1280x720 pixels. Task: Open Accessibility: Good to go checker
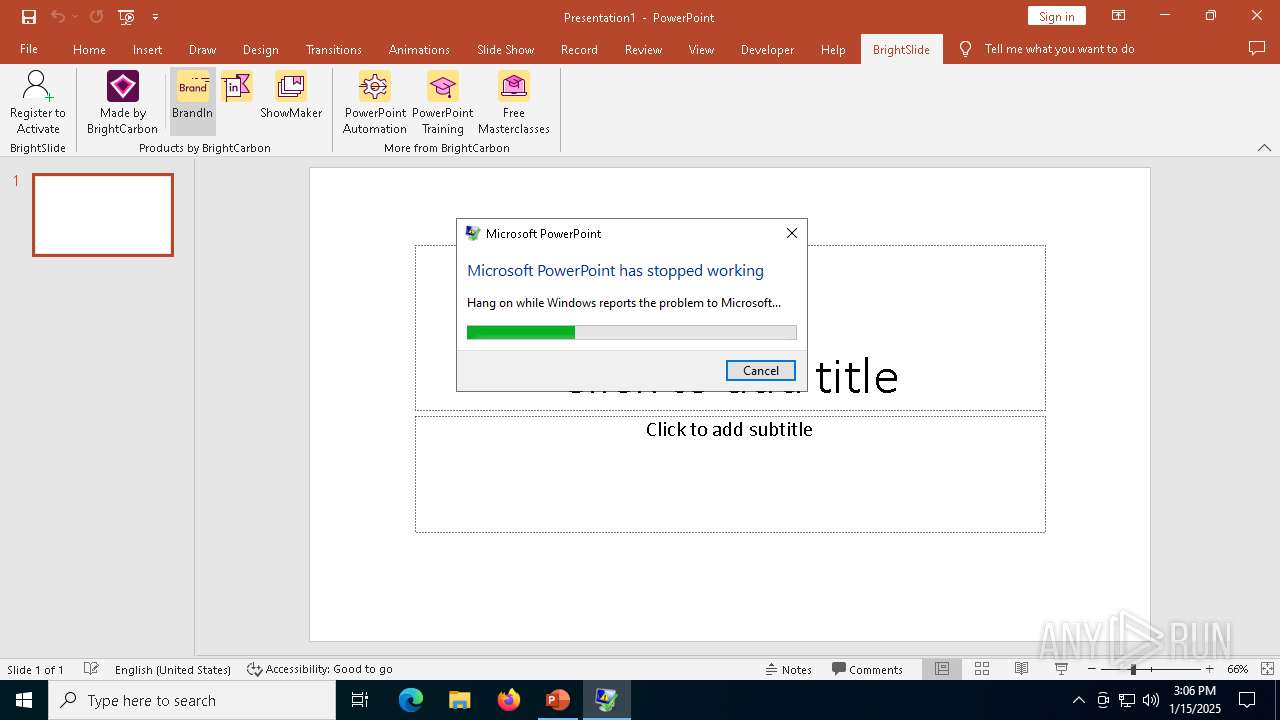tap(320, 669)
